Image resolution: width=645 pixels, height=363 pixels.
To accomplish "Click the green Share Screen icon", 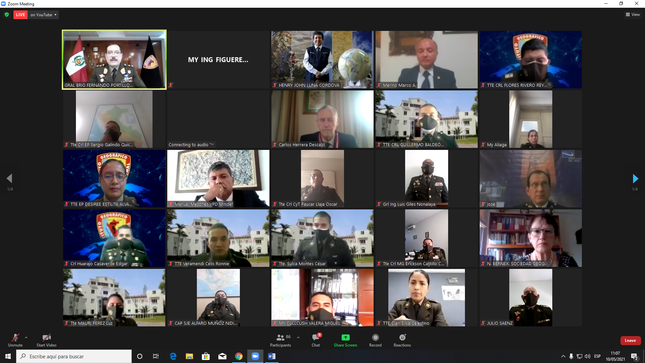I will [x=346, y=340].
